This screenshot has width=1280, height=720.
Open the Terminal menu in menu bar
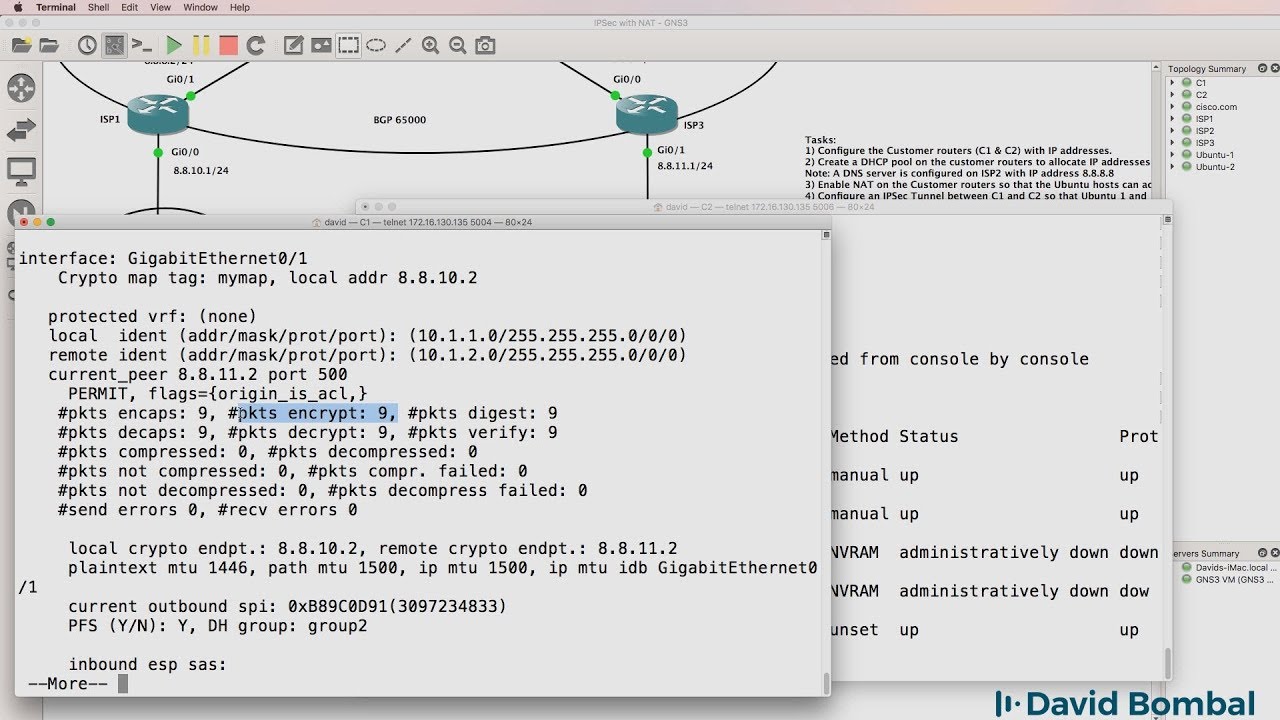click(x=55, y=7)
